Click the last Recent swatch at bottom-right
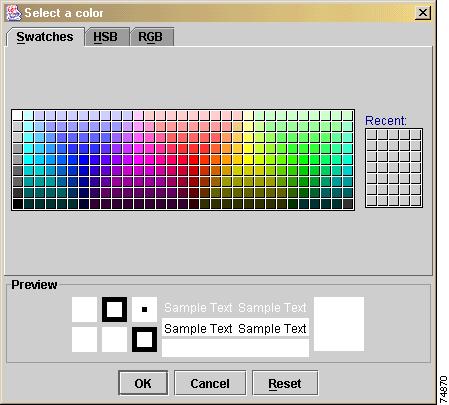Viewport: 449px width, 405px height. pyautogui.click(x=416, y=201)
